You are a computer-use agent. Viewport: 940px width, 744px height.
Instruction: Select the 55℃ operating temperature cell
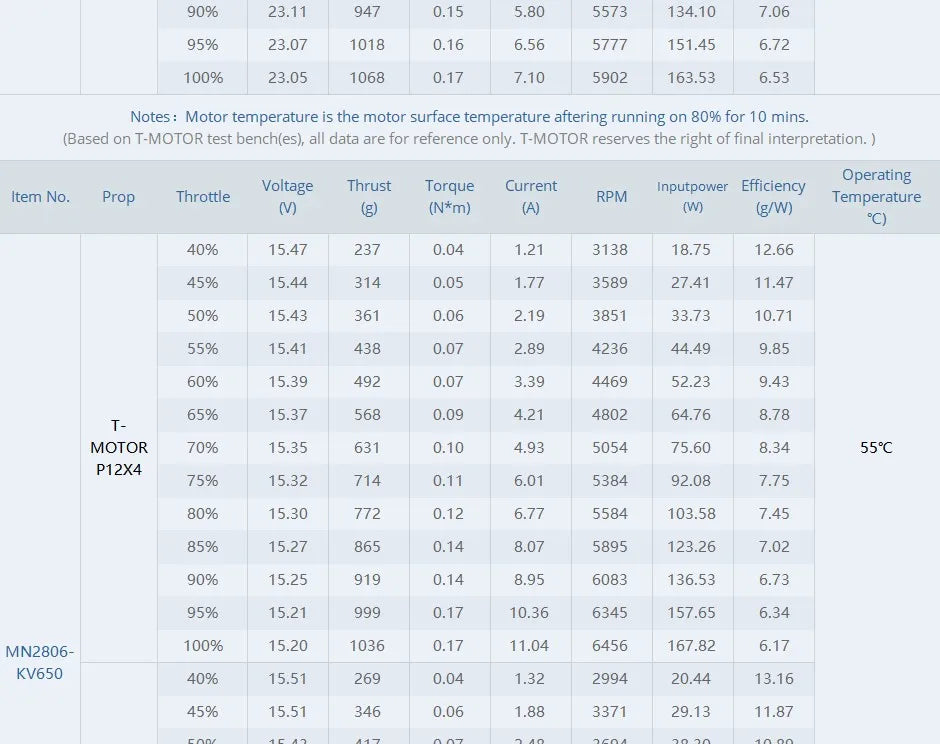click(876, 448)
